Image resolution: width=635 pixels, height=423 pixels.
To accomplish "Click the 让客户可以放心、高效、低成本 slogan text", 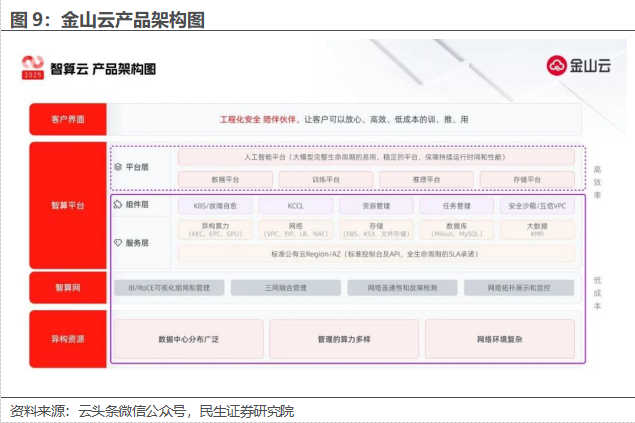I will pos(386,119).
